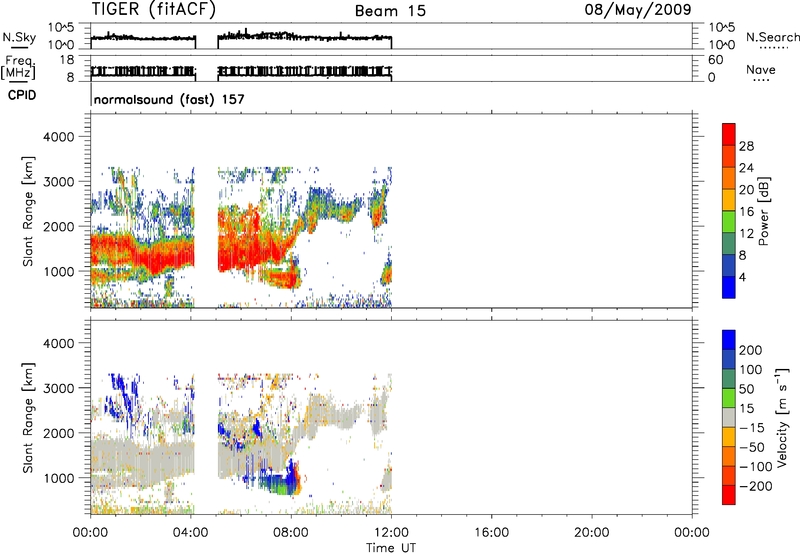Click the 20:00 time axis label
This screenshot has width=800, height=554.
(x=591, y=533)
